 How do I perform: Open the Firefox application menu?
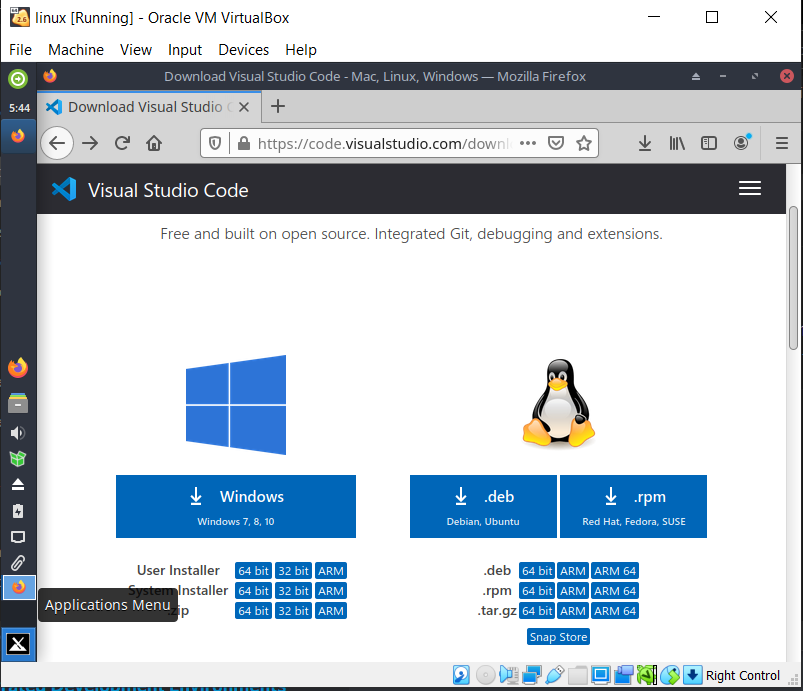[x=782, y=143]
